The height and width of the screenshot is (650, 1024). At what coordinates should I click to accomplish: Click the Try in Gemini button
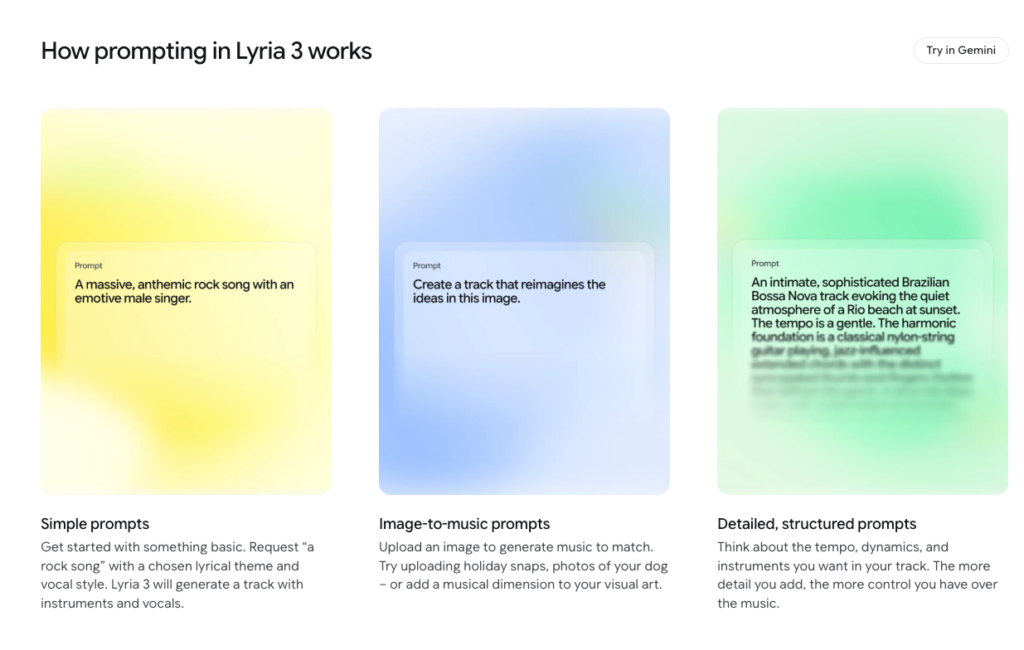tap(960, 50)
